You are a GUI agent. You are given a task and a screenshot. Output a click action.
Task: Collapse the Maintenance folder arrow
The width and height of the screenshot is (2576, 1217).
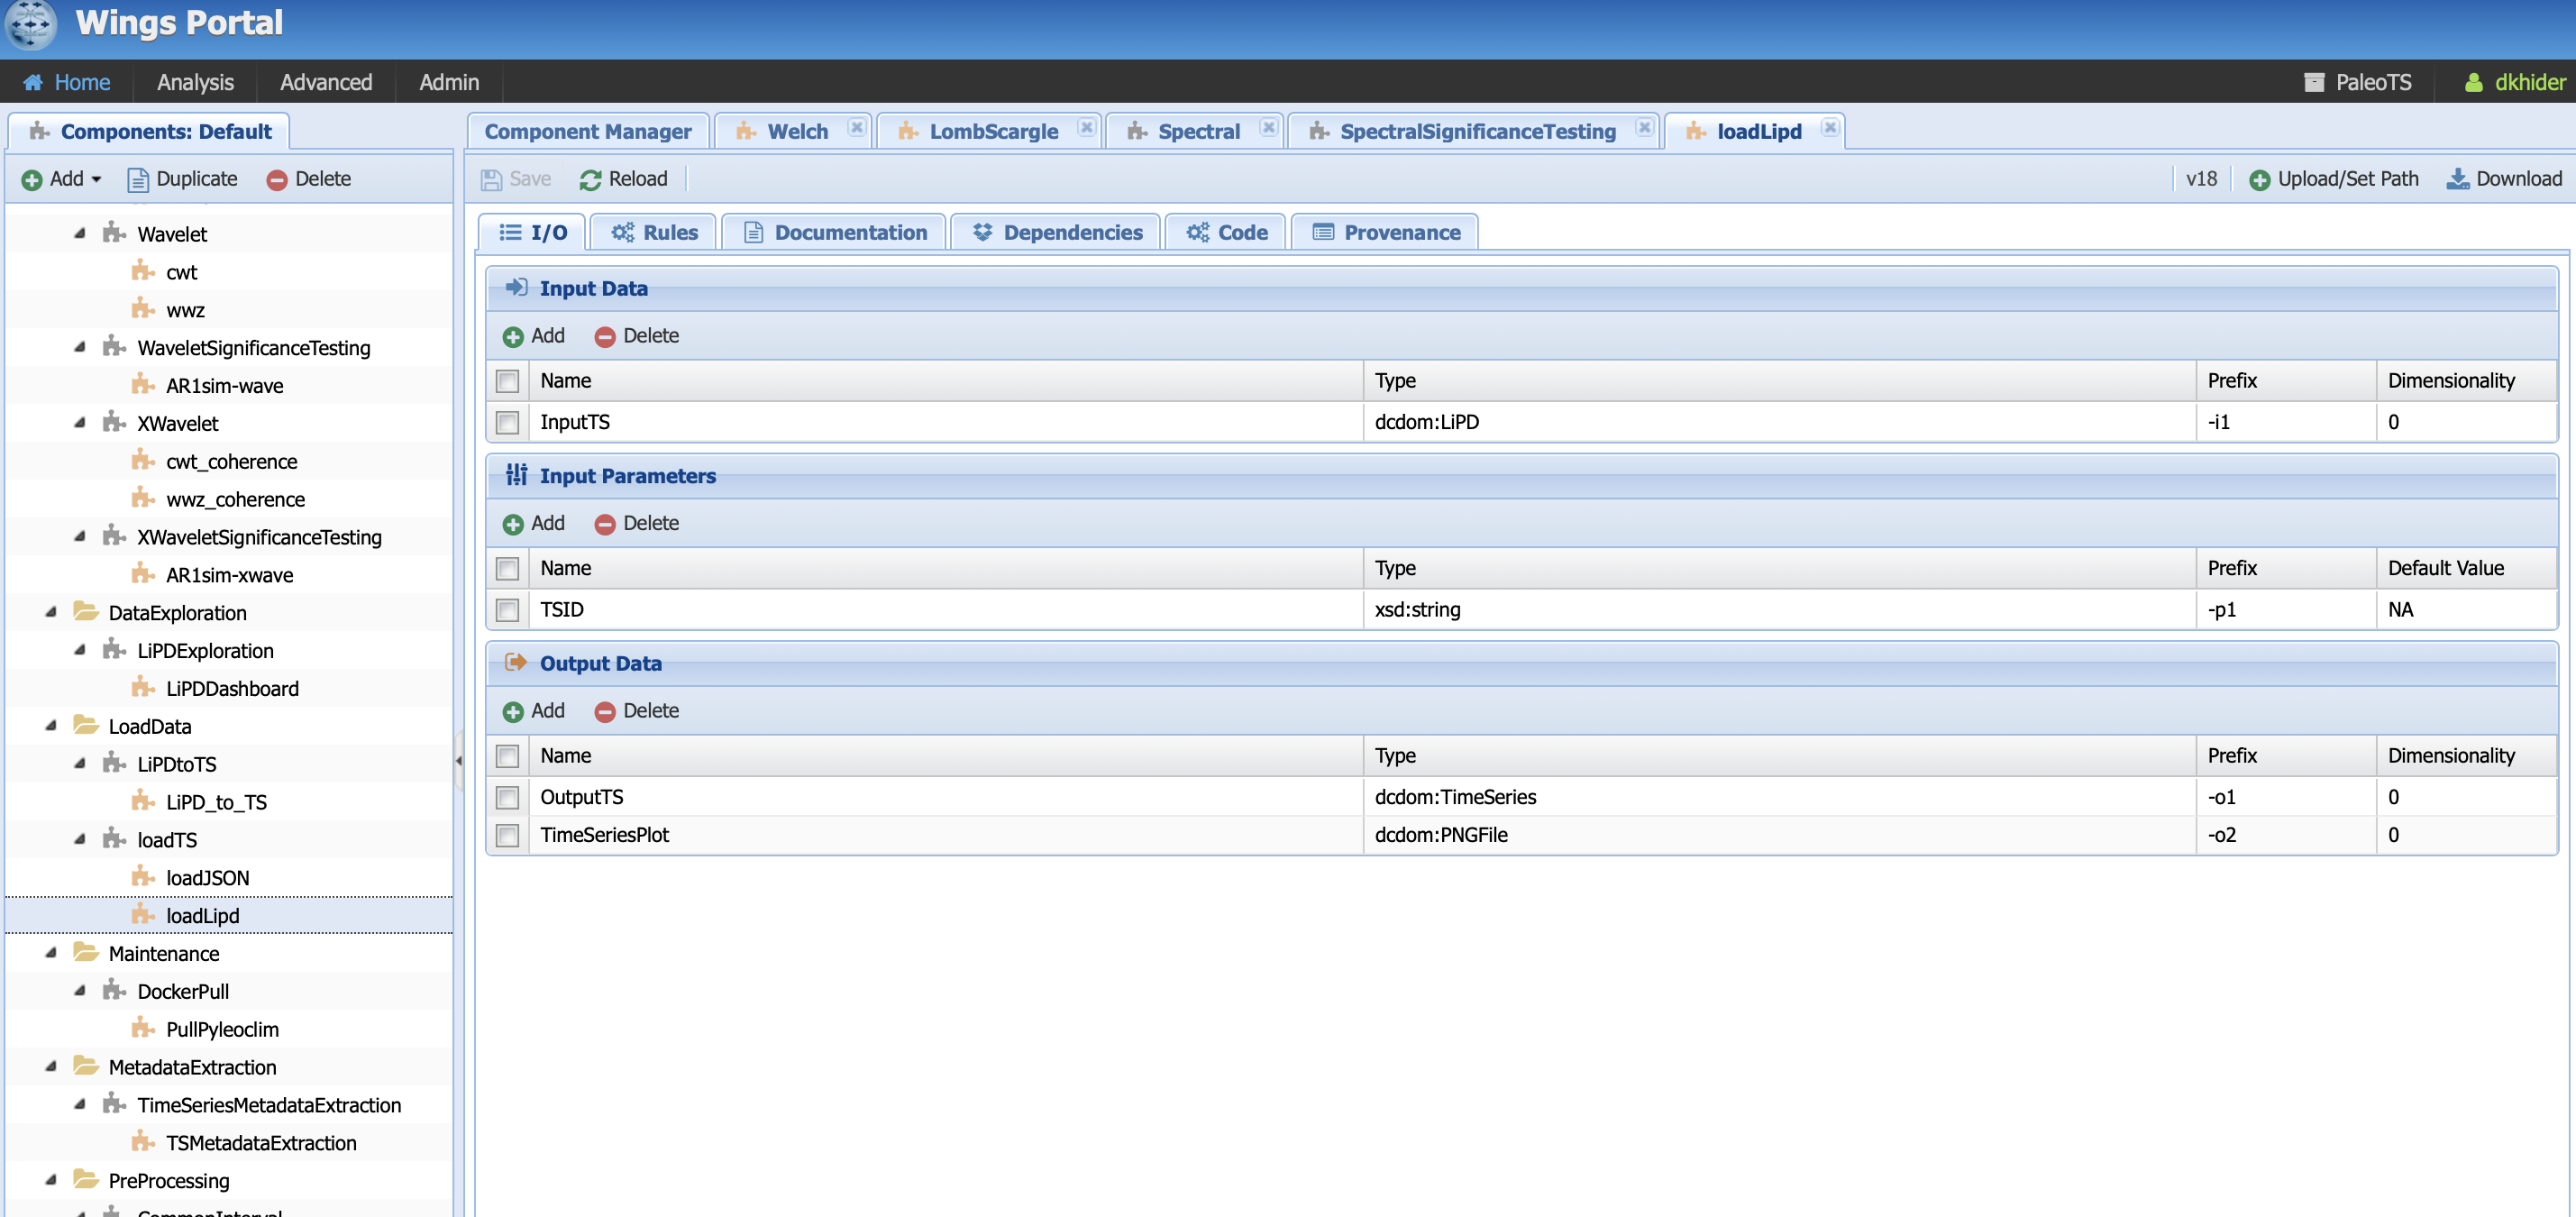click(x=51, y=952)
